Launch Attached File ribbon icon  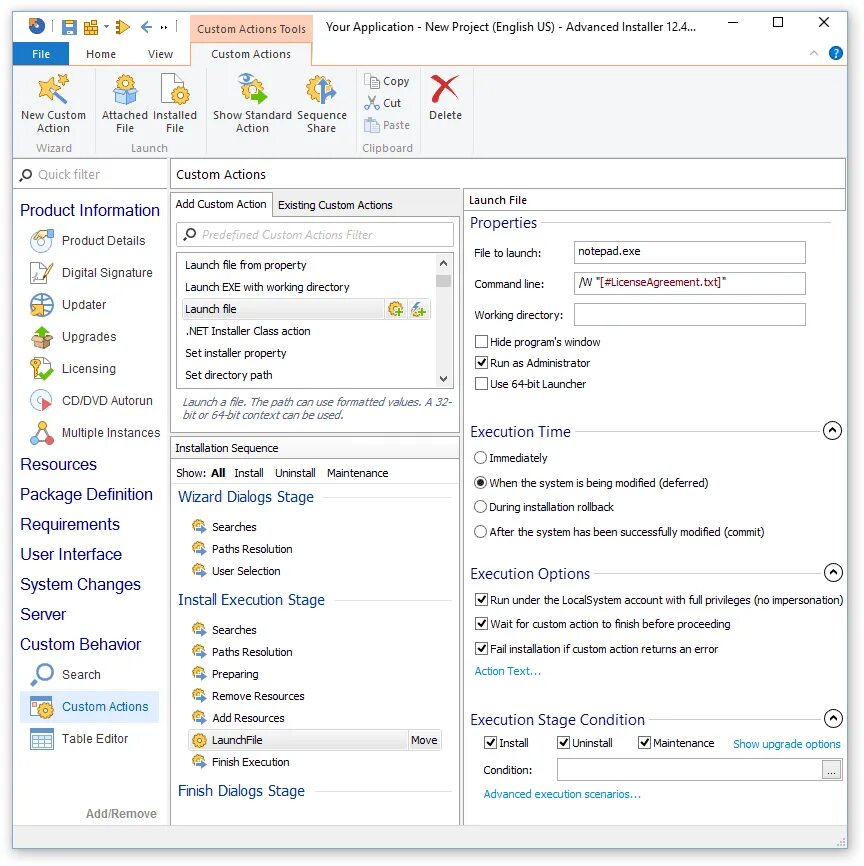coord(125,104)
